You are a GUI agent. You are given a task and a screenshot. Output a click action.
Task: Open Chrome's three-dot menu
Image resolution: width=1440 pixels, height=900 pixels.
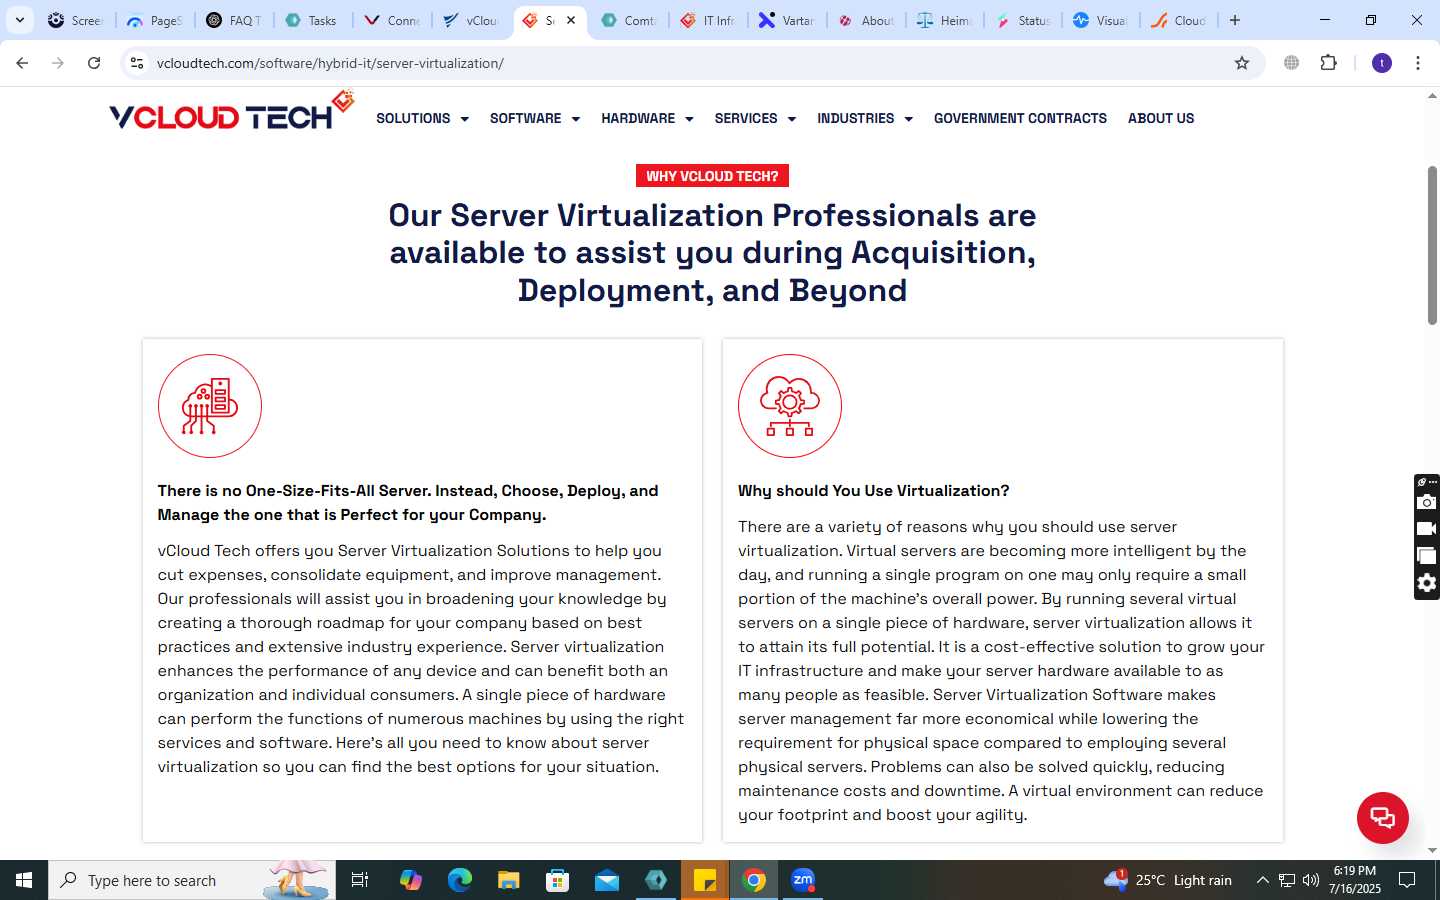1418,63
